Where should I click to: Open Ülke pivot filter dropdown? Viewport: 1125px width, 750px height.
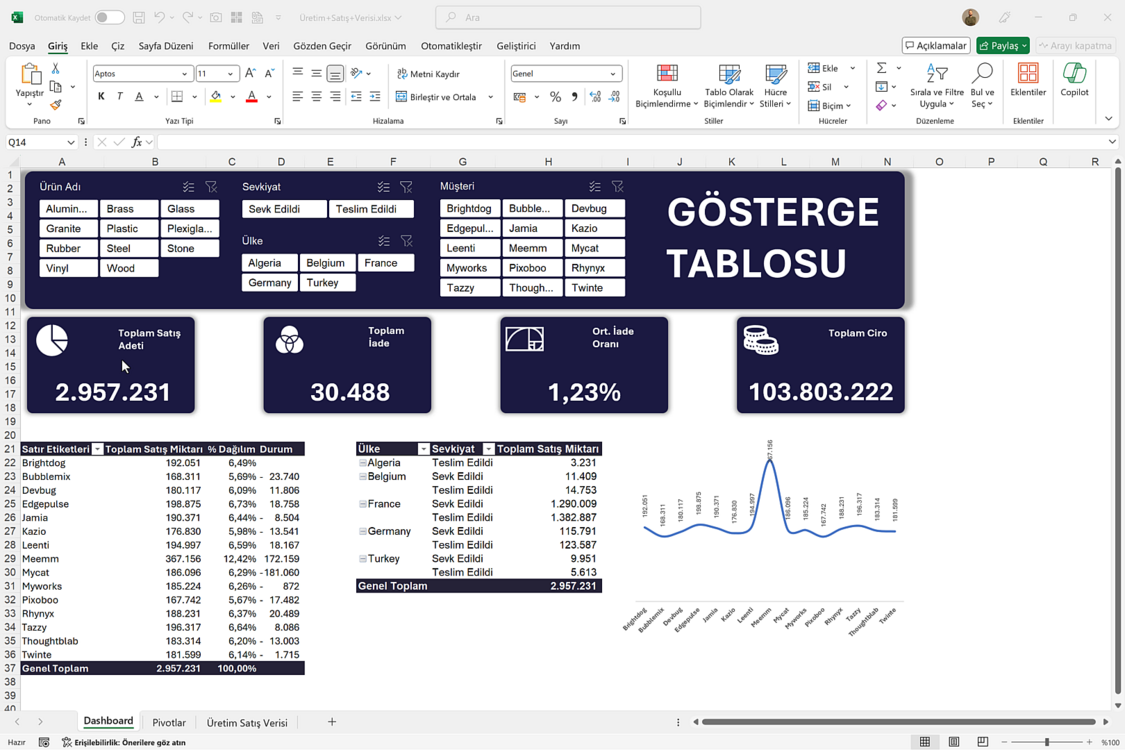click(423, 449)
